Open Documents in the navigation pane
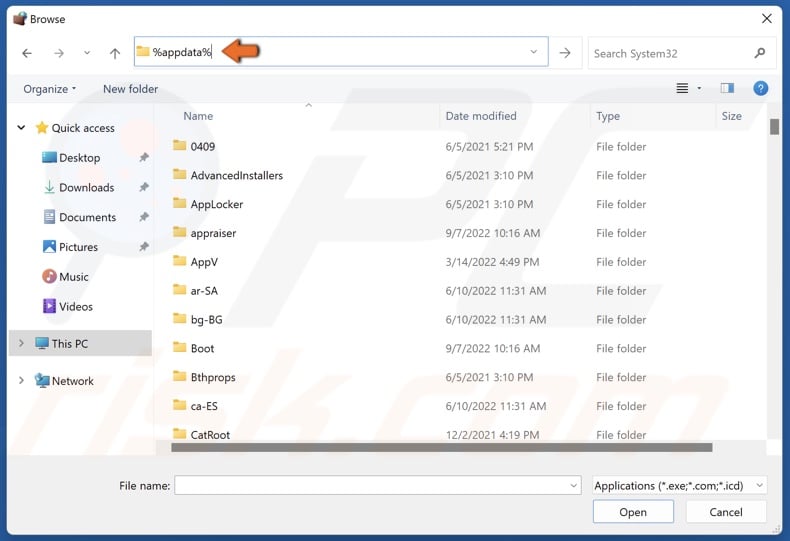 80,217
